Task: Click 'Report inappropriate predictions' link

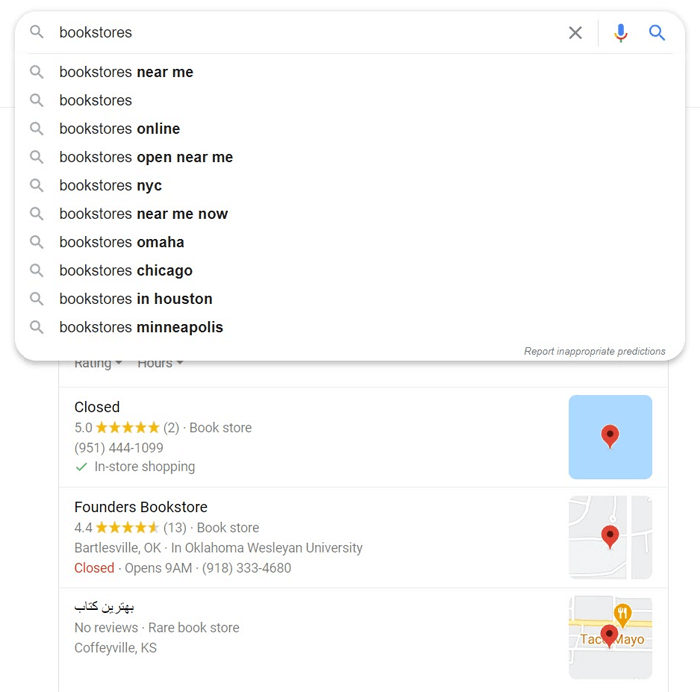Action: coord(595,351)
